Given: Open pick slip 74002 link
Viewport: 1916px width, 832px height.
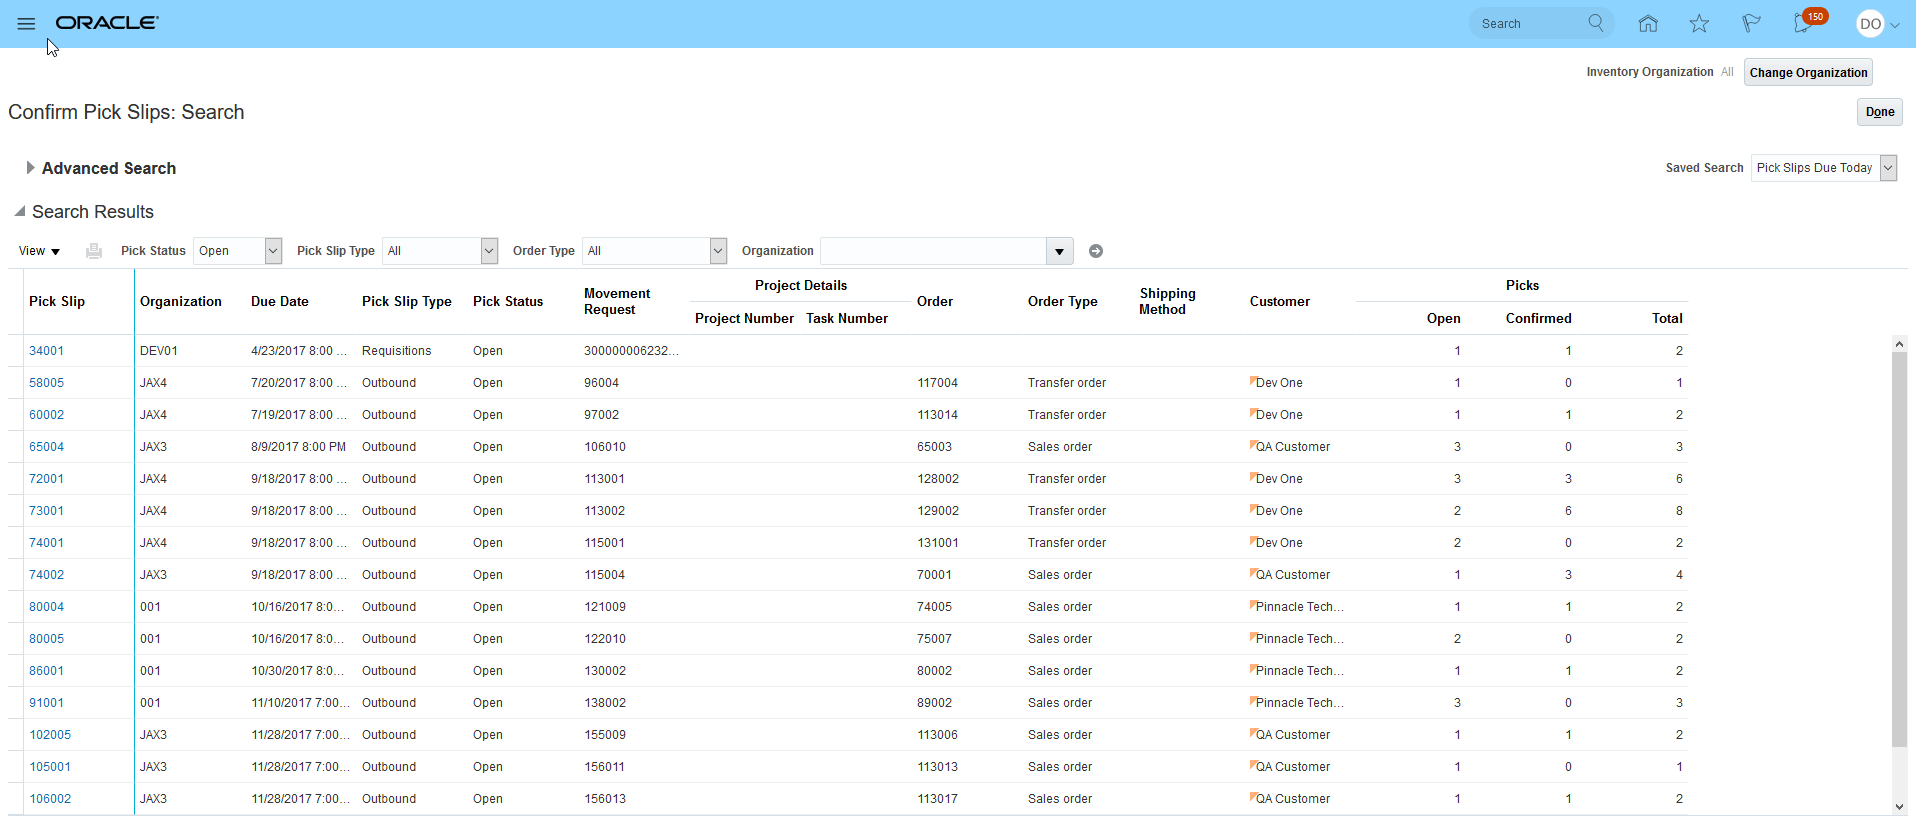Looking at the screenshot, I should 46,575.
